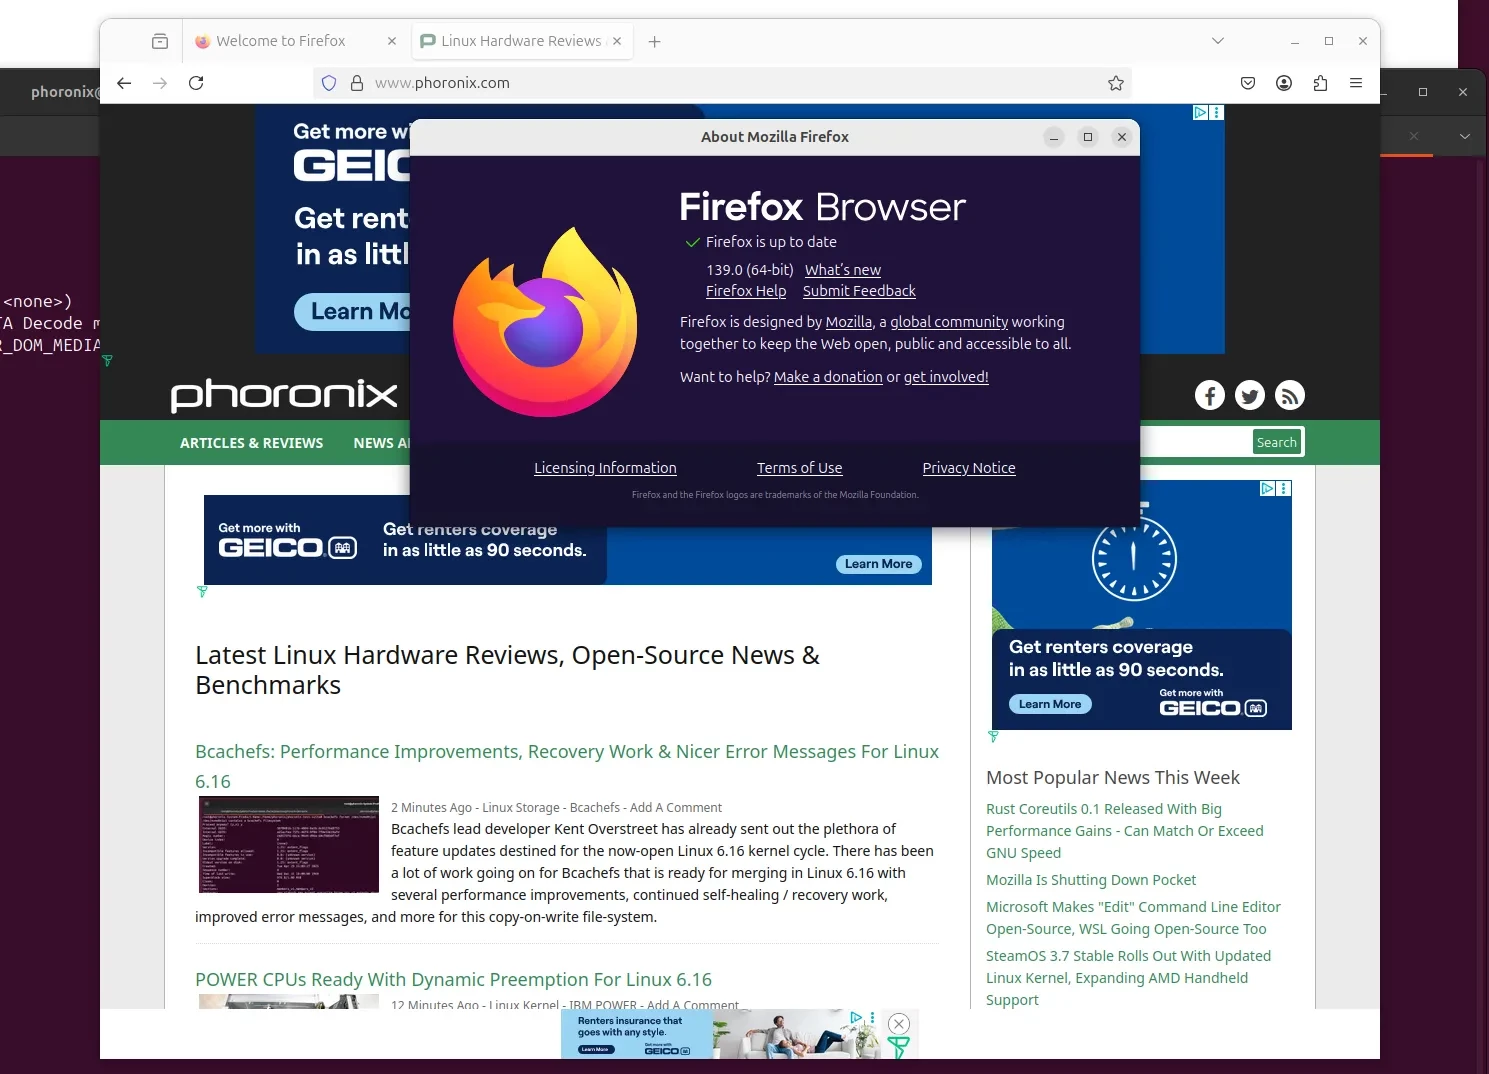Open a new tab with plus button

click(654, 41)
